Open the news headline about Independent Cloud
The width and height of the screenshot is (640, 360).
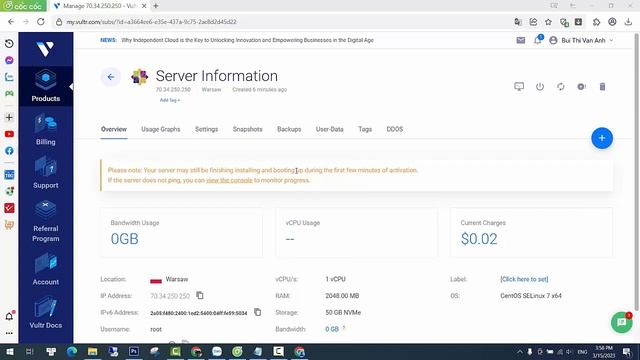pyautogui.click(x=247, y=40)
